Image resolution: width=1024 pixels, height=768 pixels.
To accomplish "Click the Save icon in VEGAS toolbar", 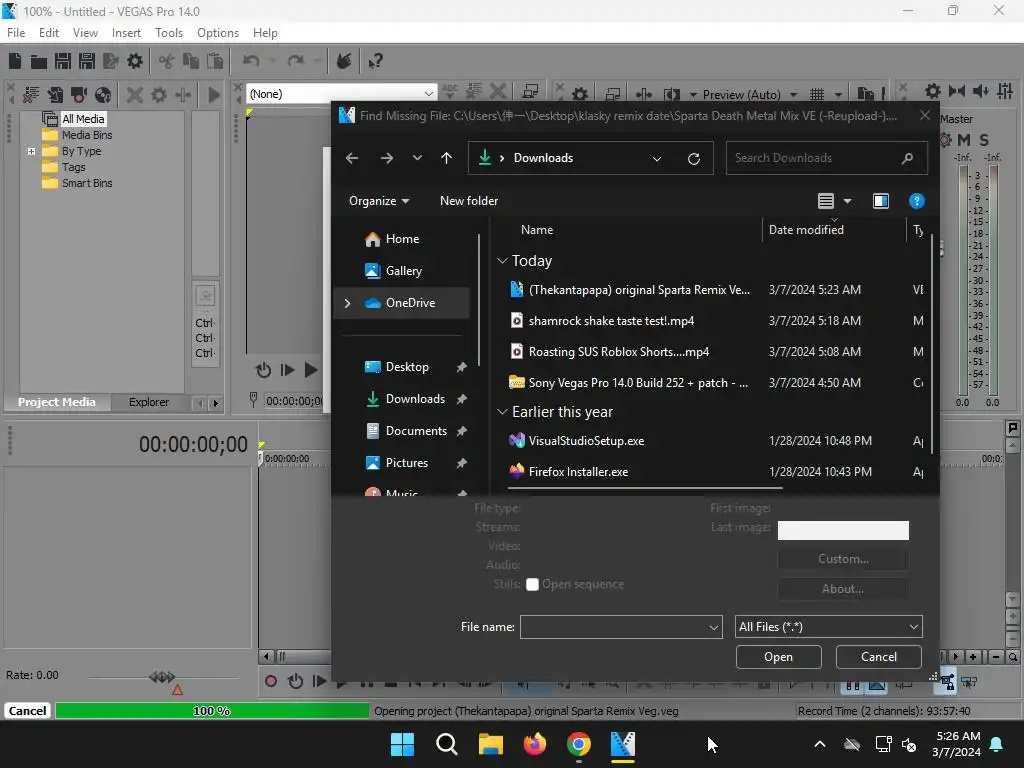I will pos(63,61).
